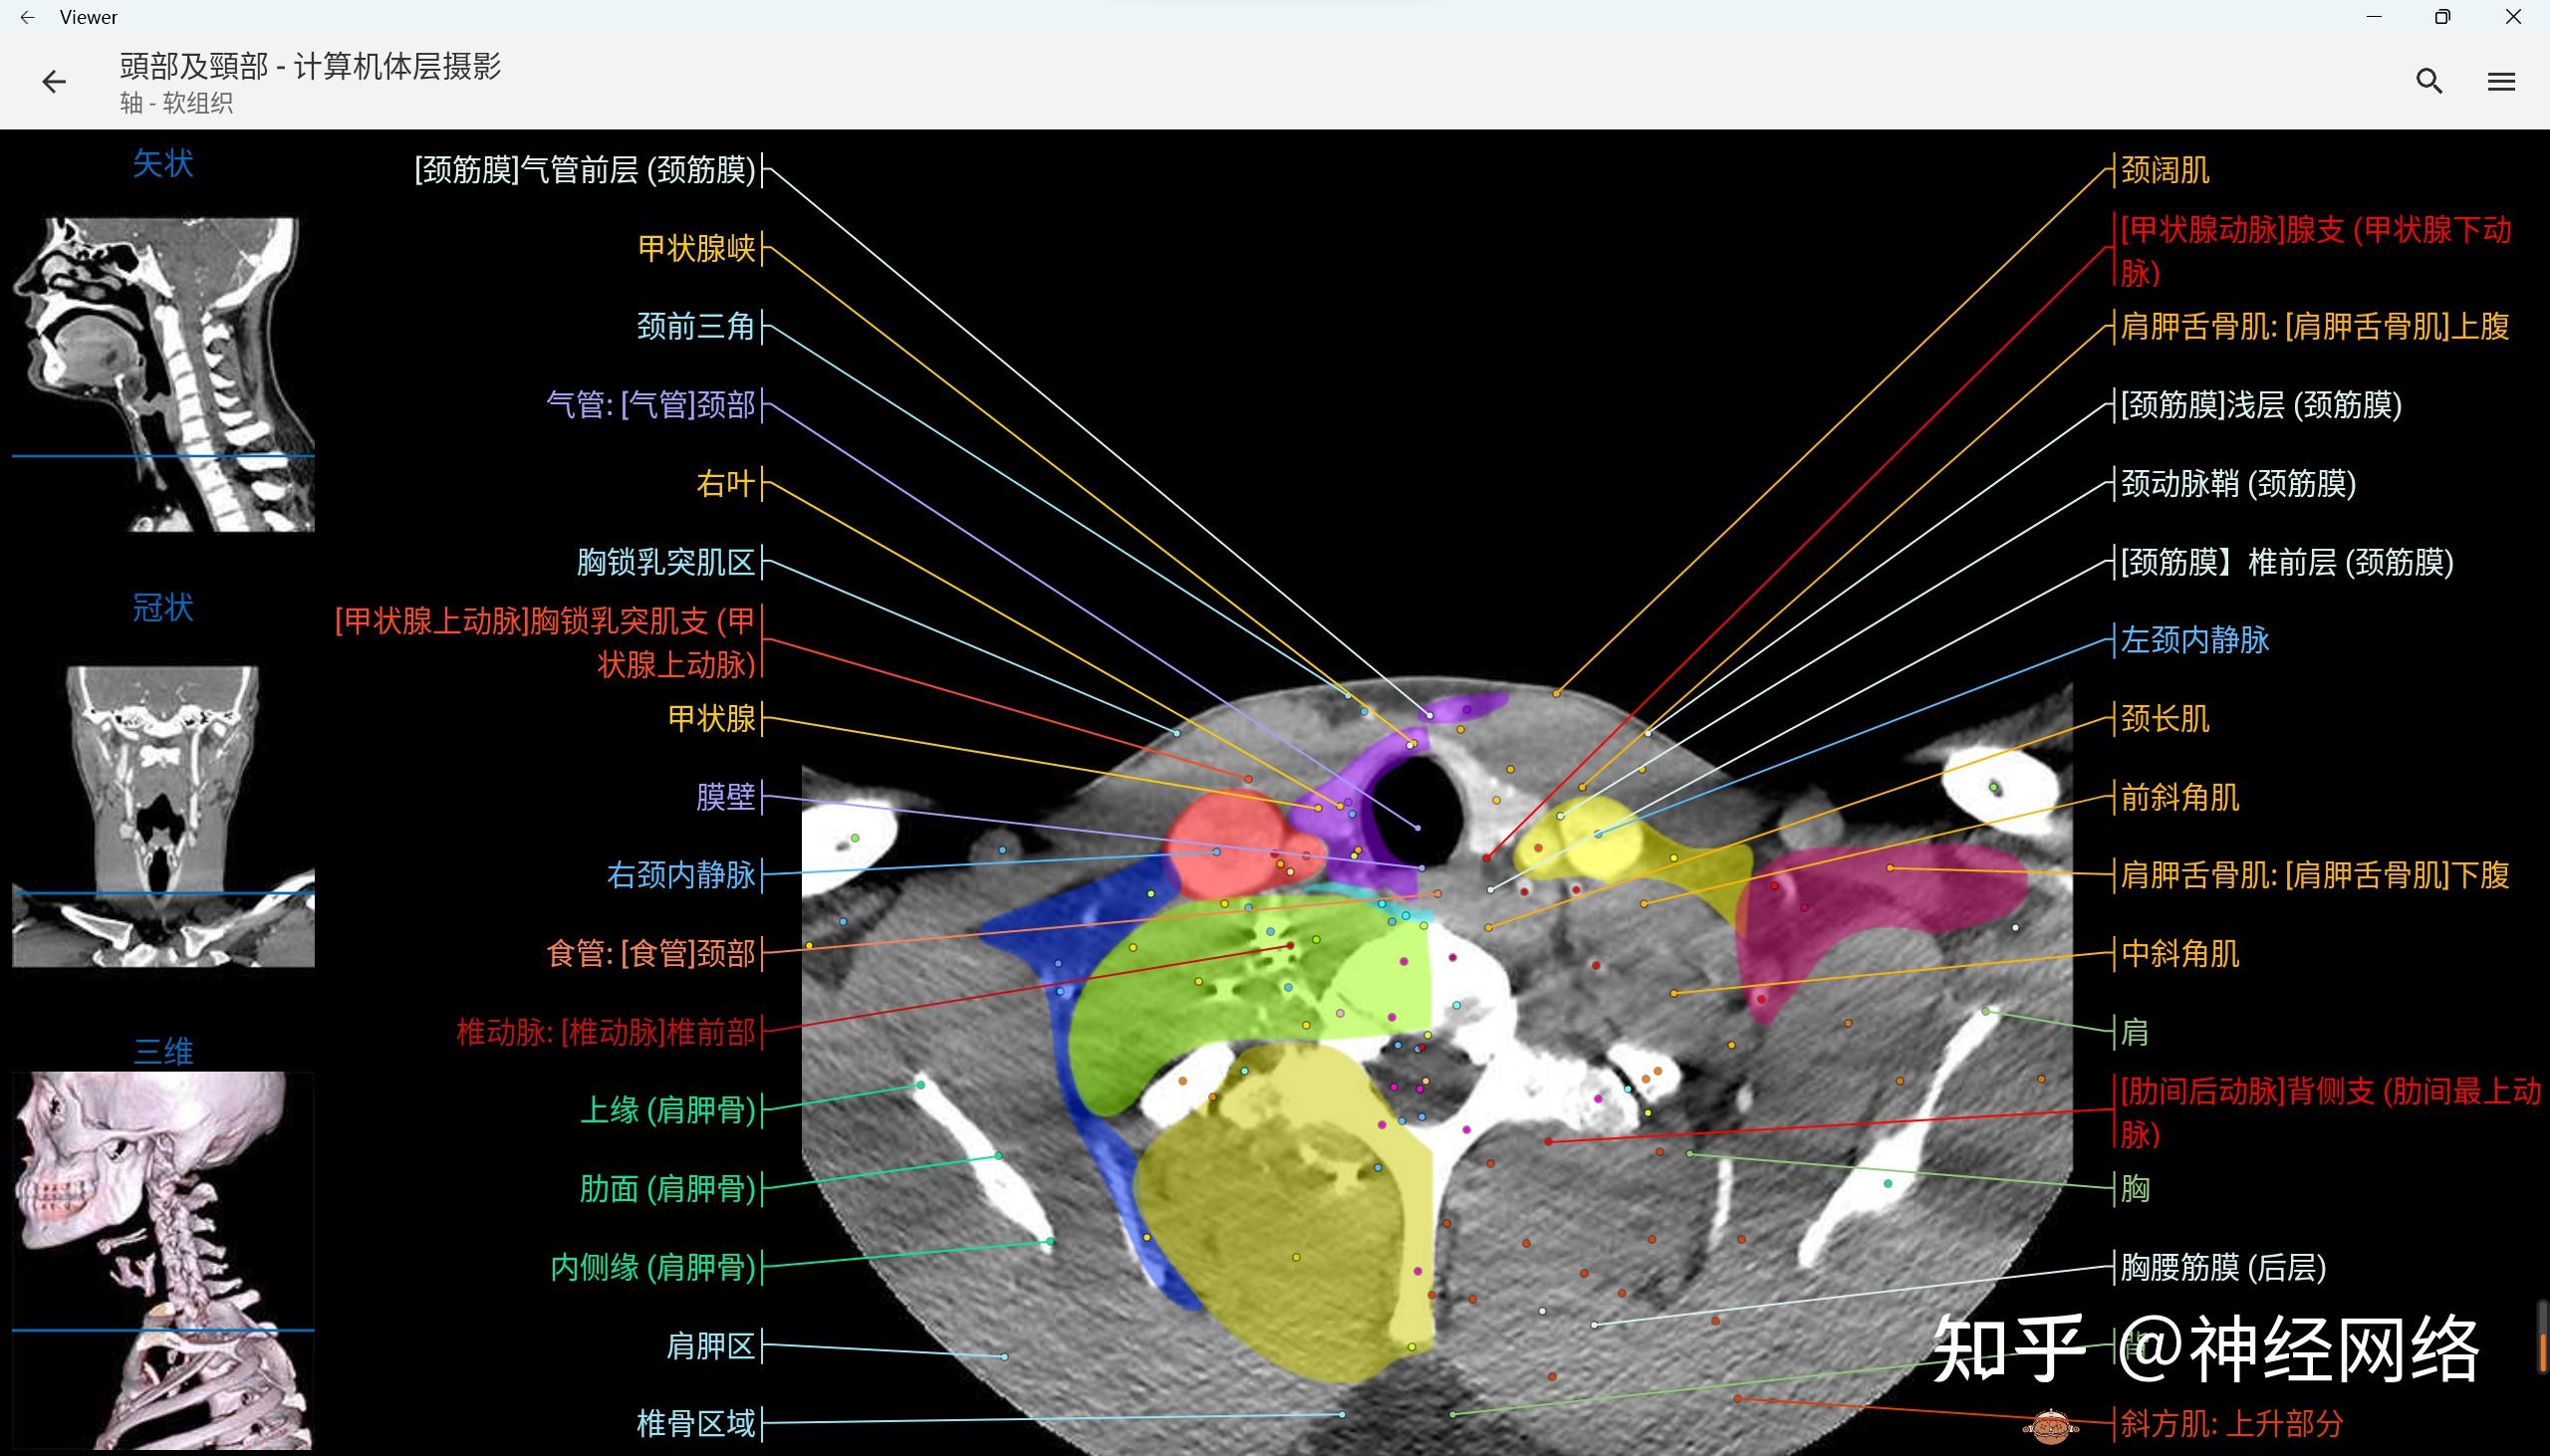Click the 颈阔肌 label on right
The width and height of the screenshot is (2550, 1456).
pyautogui.click(x=2165, y=170)
